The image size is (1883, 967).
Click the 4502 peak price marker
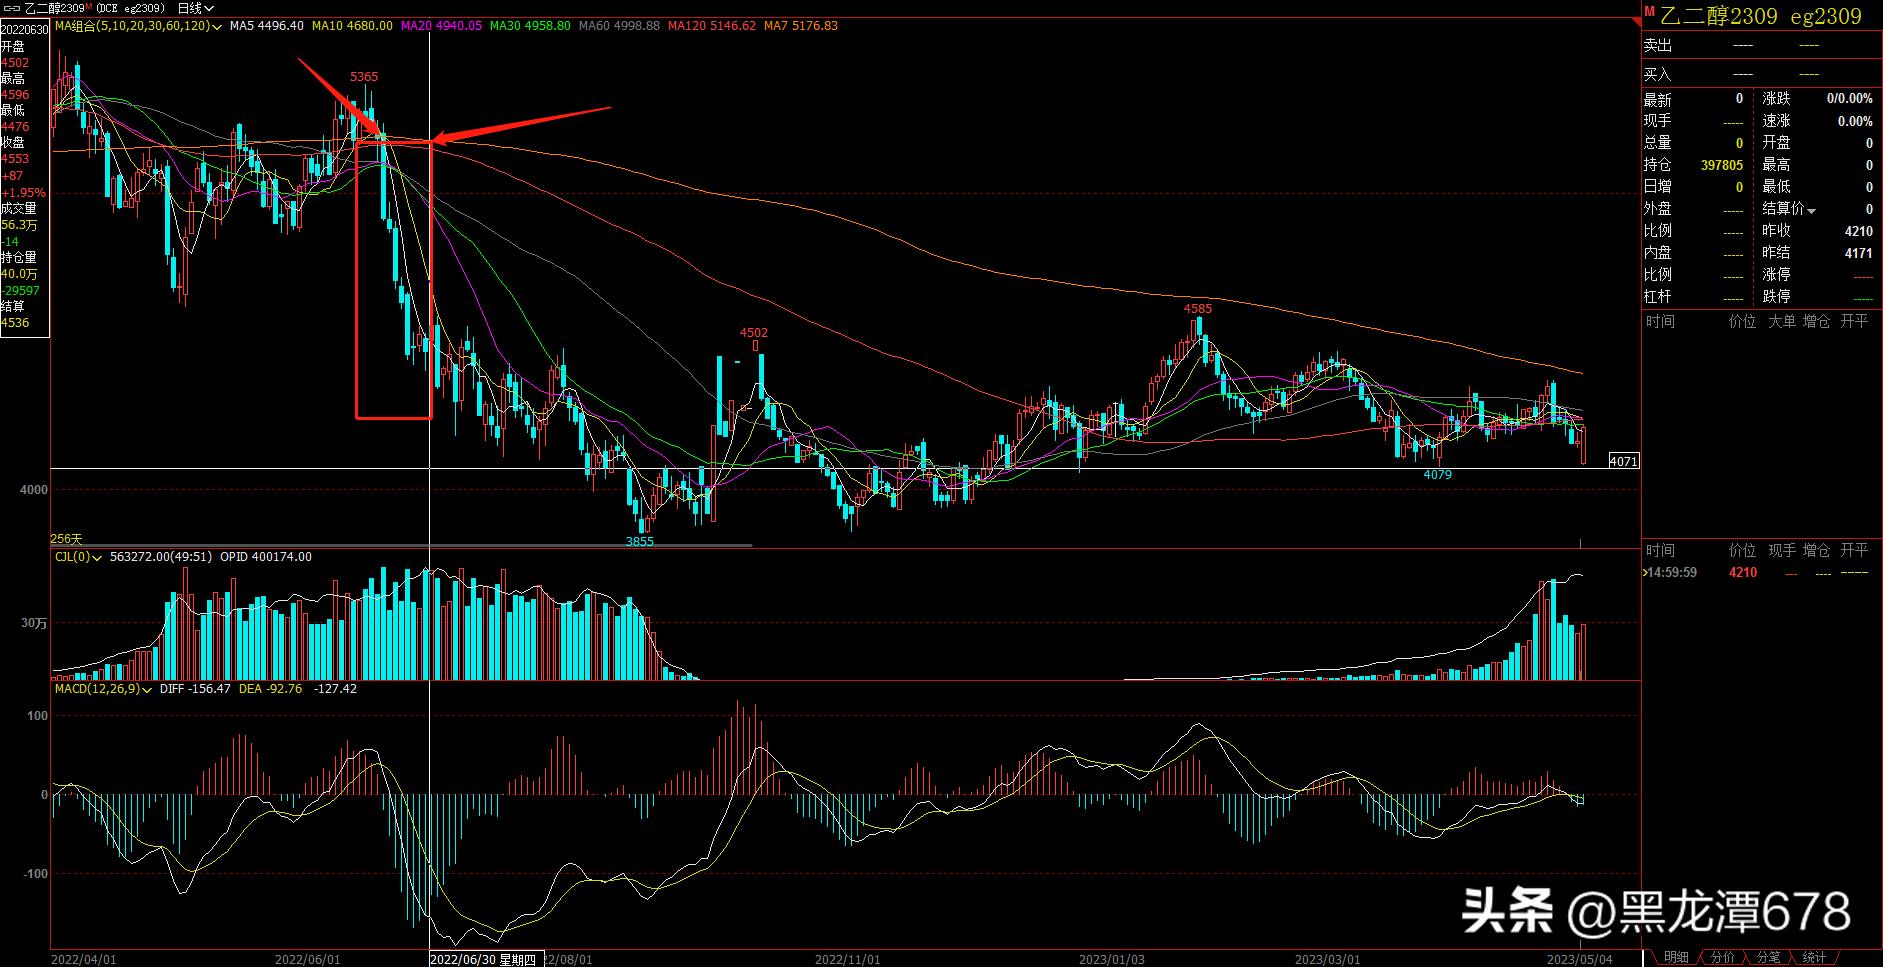tap(754, 333)
